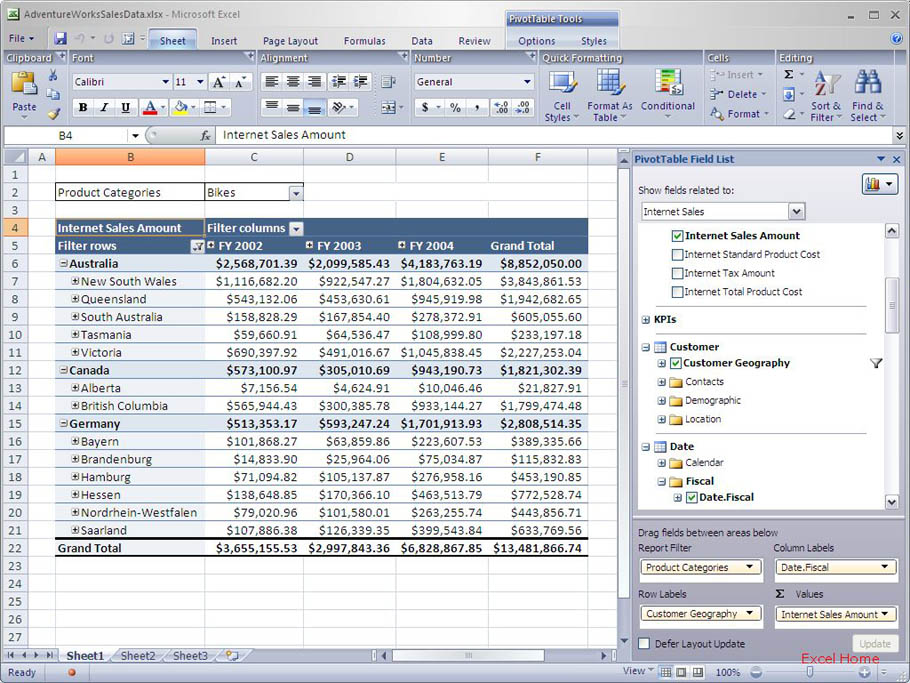Open the font name Calibri dropdown
The image size is (910, 683).
(x=165, y=82)
